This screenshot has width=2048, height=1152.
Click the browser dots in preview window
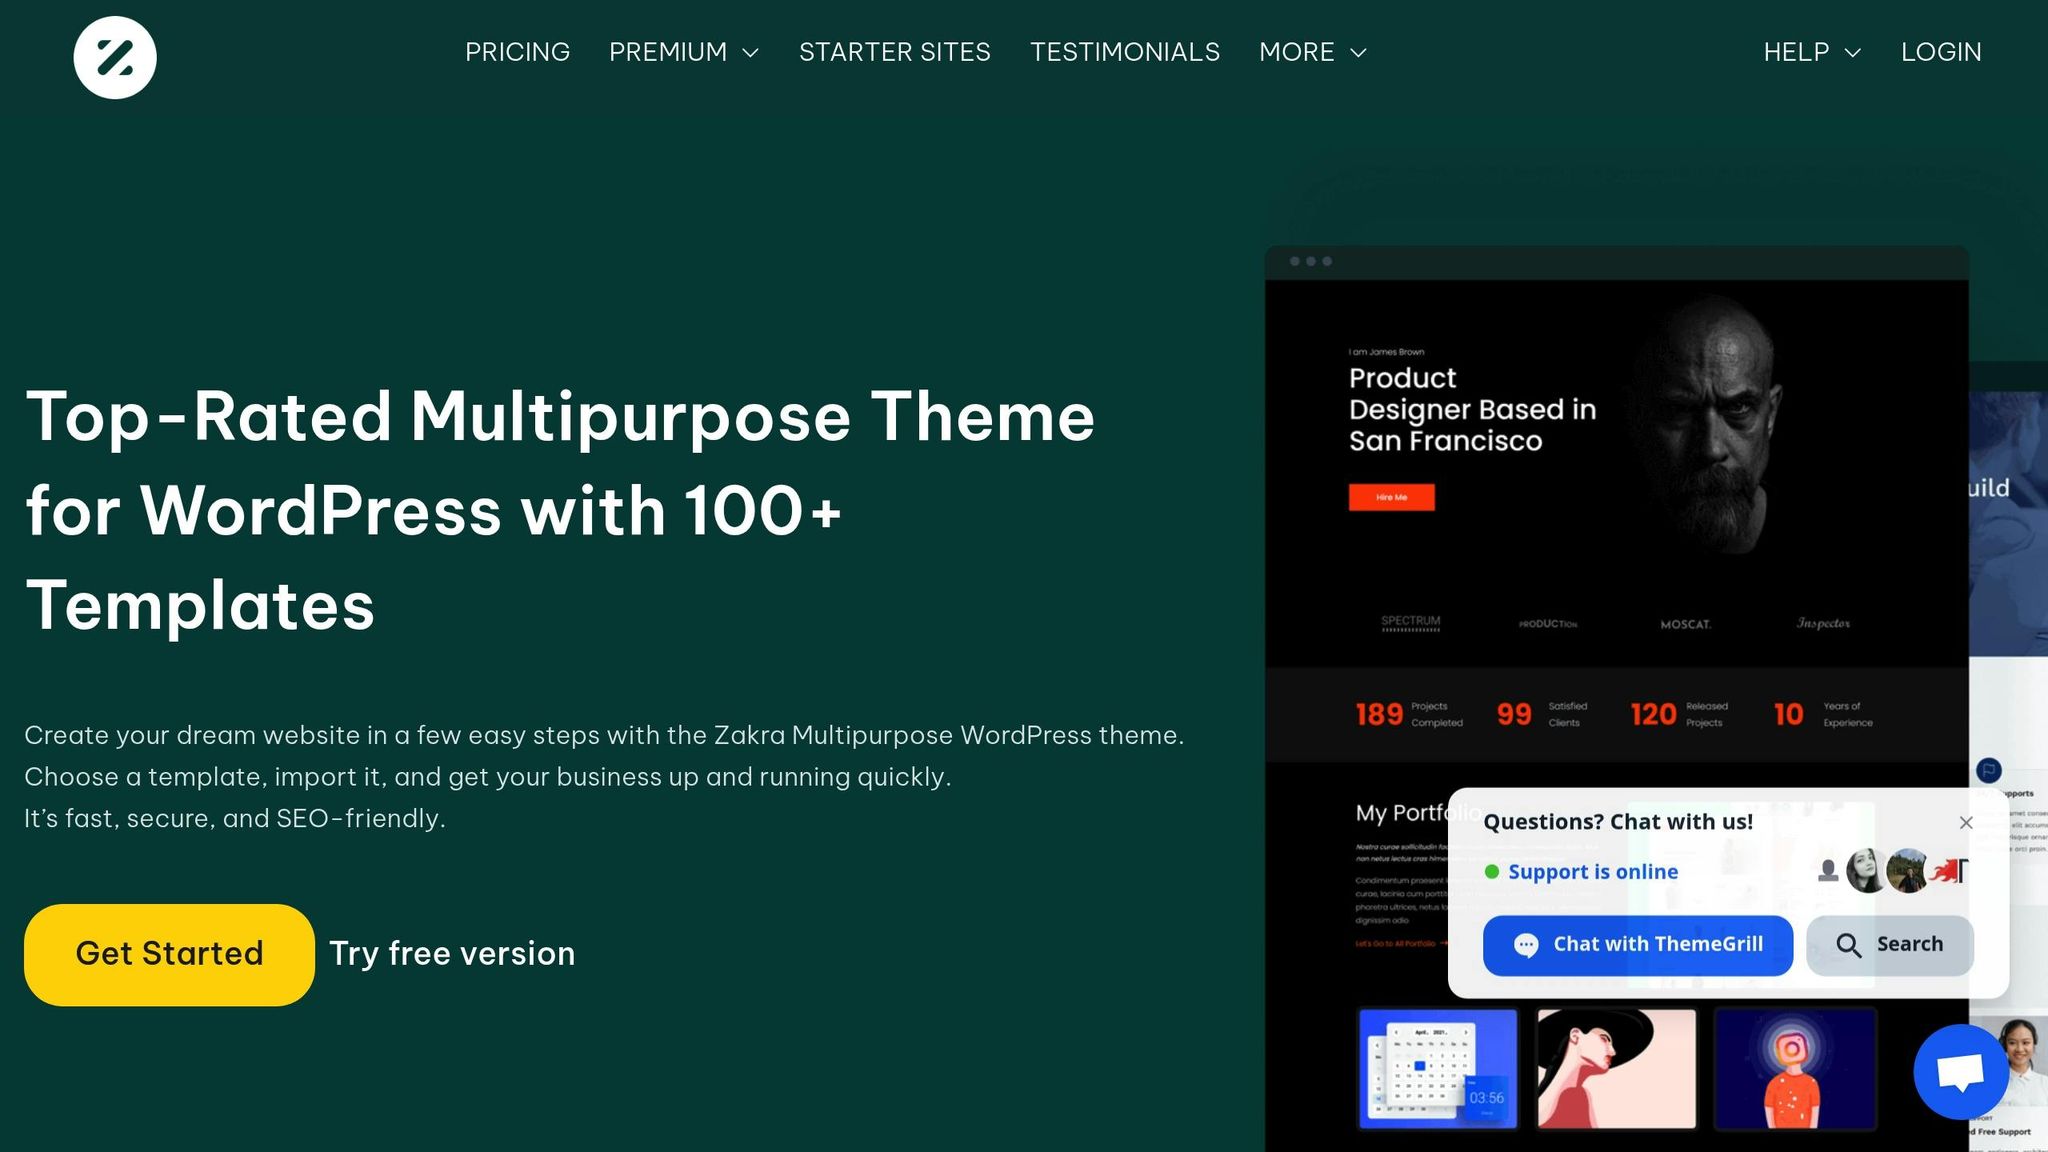[1311, 261]
